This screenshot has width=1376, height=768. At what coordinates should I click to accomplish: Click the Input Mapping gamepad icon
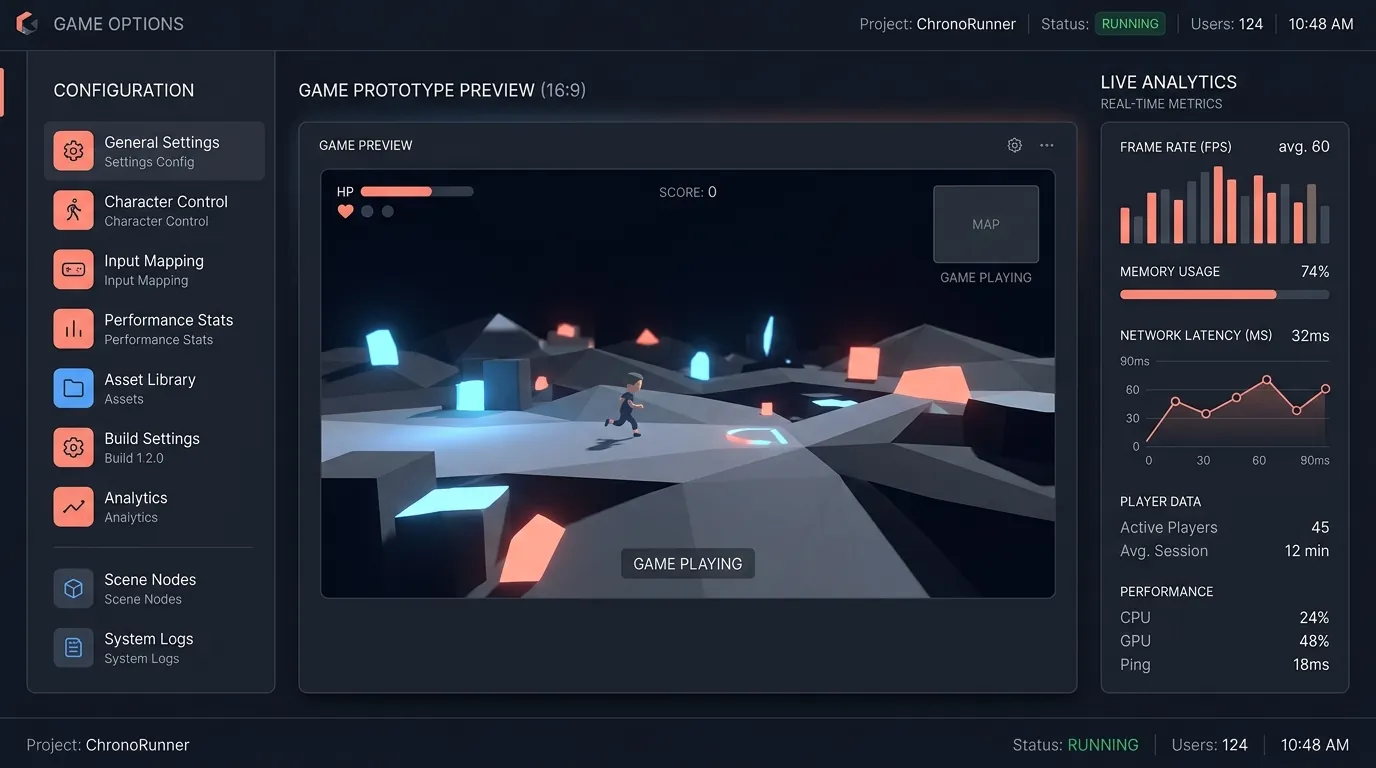pyautogui.click(x=73, y=269)
